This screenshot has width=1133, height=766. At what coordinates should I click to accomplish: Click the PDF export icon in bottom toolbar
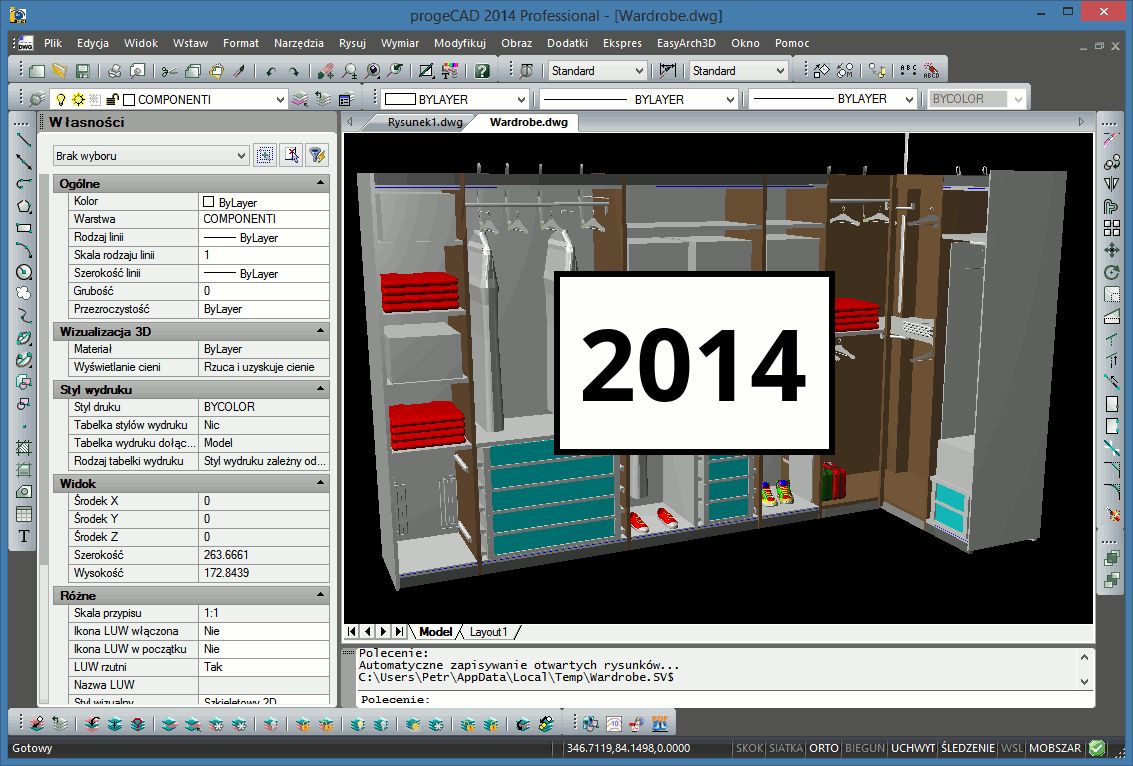tap(660, 723)
